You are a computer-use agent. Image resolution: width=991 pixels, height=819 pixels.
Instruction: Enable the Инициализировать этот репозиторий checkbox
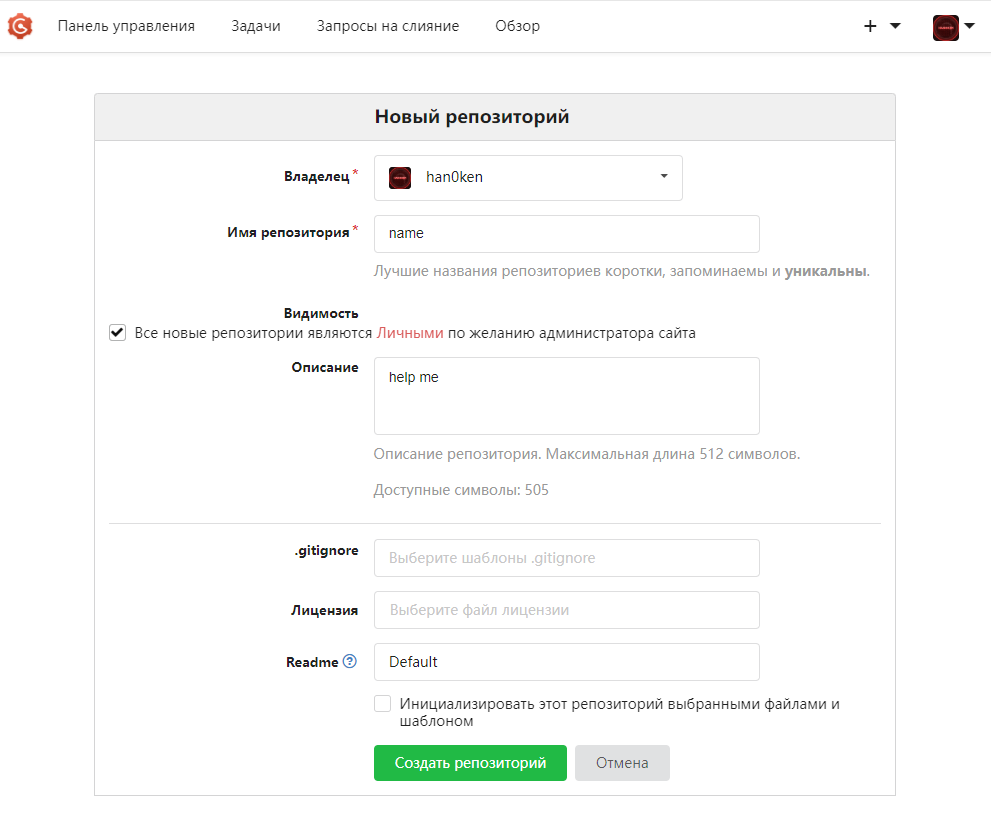coord(382,704)
